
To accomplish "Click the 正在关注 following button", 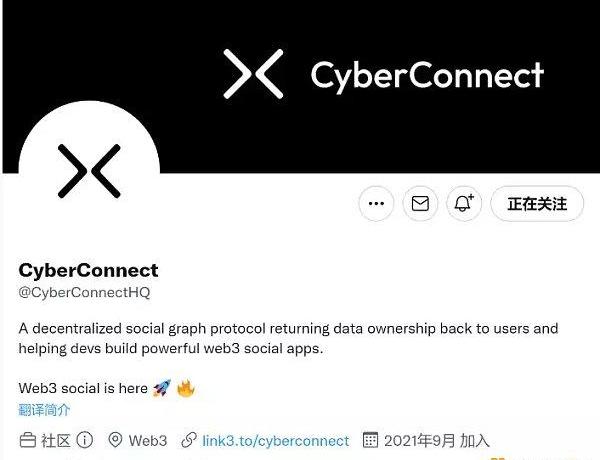I will pyautogui.click(x=537, y=204).
